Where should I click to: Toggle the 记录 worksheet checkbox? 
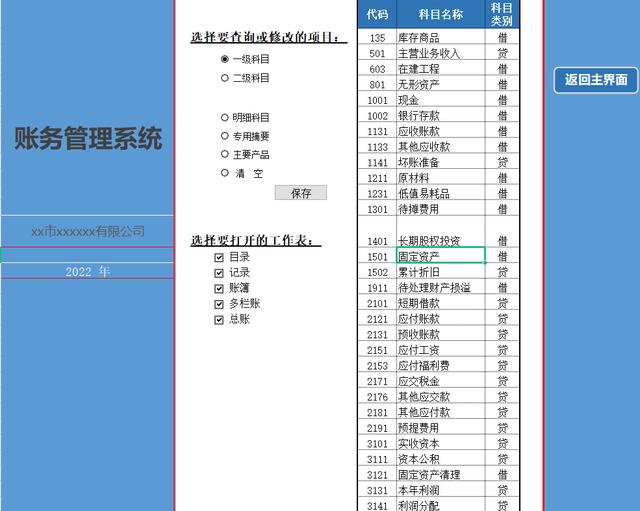click(219, 273)
